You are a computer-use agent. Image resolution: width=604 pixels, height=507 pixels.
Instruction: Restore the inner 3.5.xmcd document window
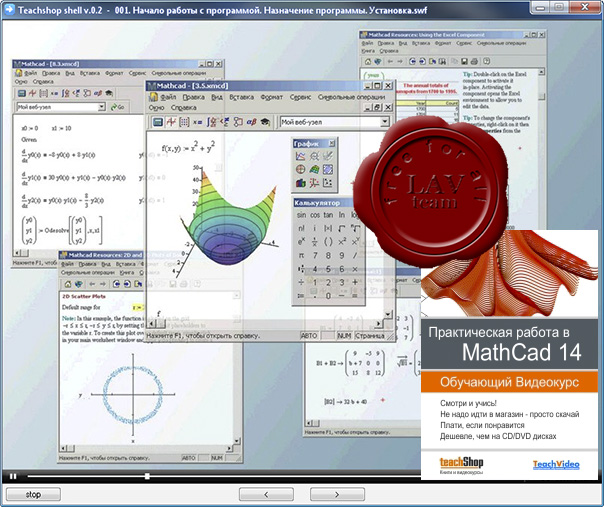coord(378,107)
